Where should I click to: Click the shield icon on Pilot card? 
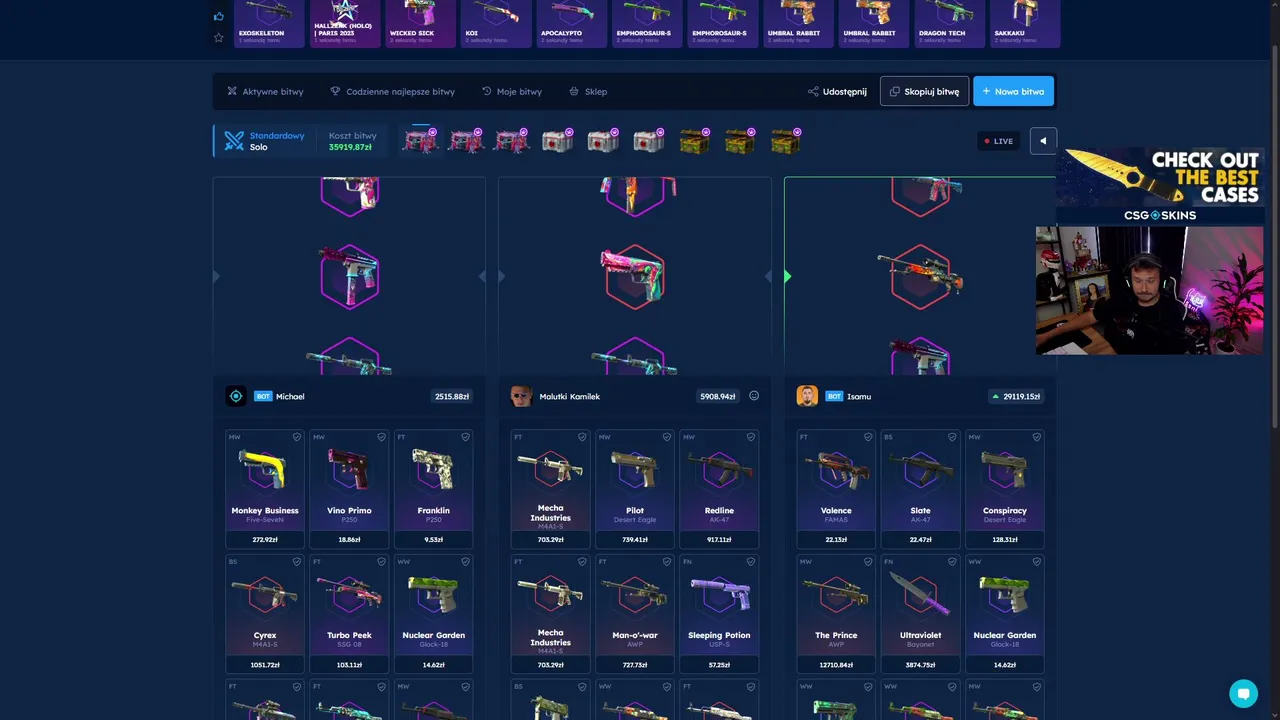[667, 437]
